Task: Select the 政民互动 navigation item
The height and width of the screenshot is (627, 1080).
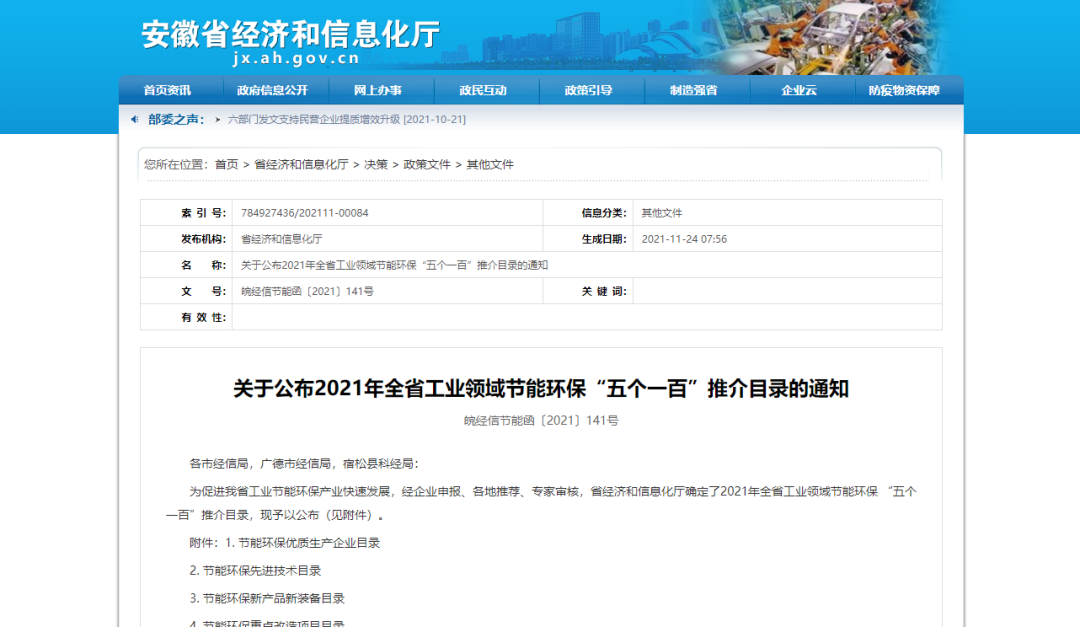Action: [x=483, y=90]
